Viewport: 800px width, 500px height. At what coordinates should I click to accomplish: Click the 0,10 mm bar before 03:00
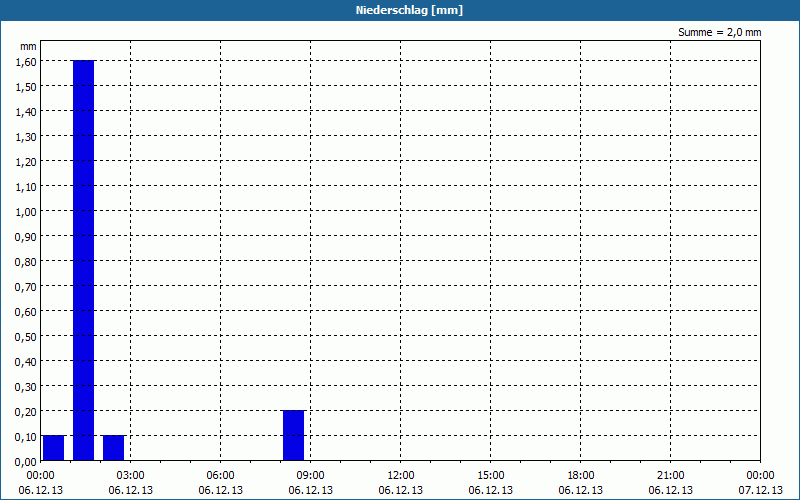pos(113,448)
